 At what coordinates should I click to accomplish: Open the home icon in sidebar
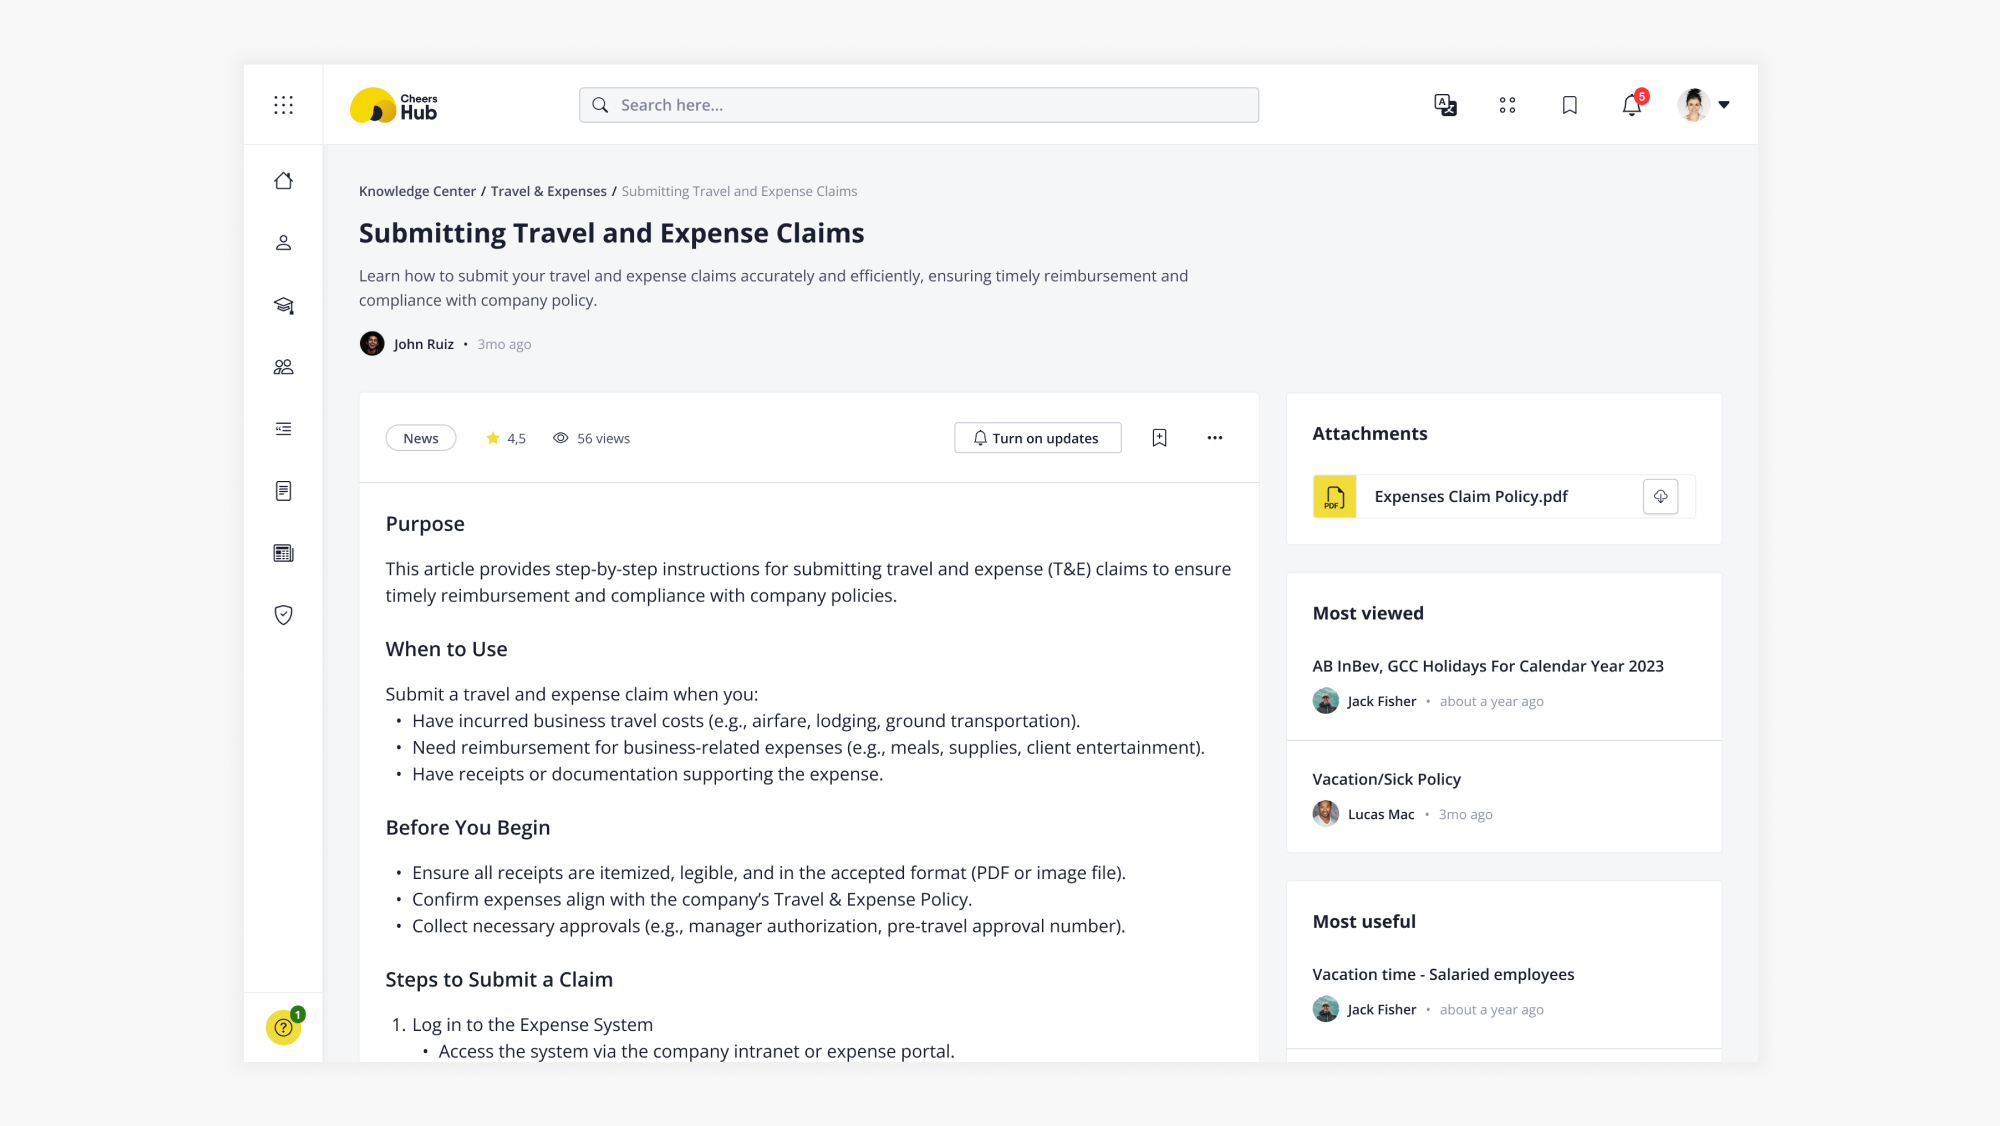(283, 181)
